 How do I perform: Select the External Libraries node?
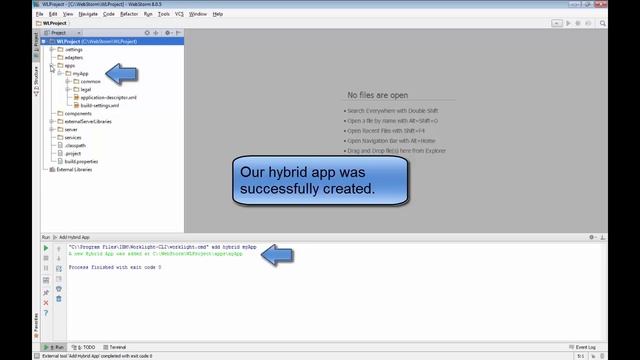point(71,169)
